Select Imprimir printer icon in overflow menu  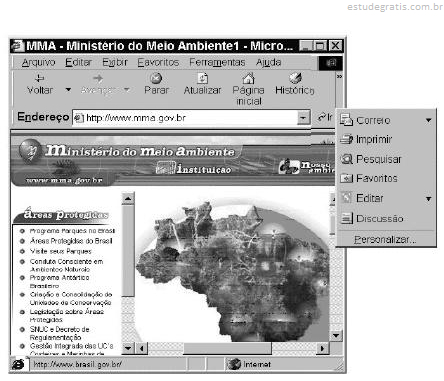[x=346, y=139]
